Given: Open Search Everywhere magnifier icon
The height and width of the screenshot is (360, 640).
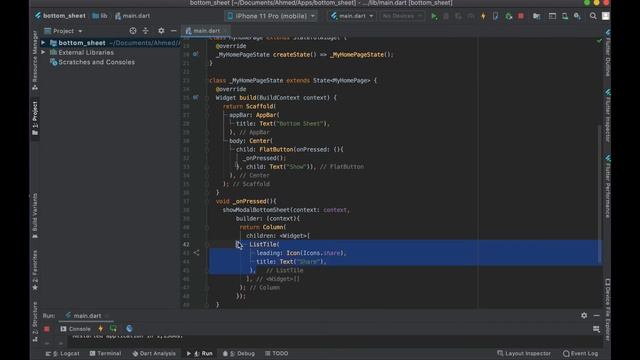Looking at the screenshot, I should (x=593, y=16).
